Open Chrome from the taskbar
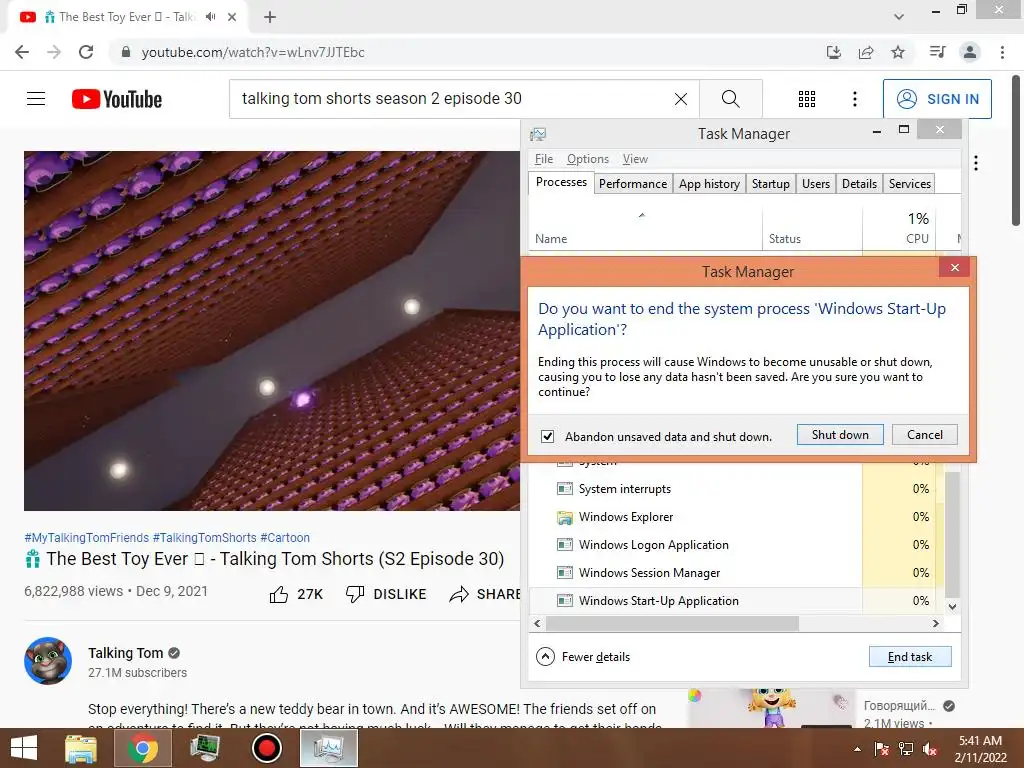Screen dimensions: 1024x768 coord(142,748)
